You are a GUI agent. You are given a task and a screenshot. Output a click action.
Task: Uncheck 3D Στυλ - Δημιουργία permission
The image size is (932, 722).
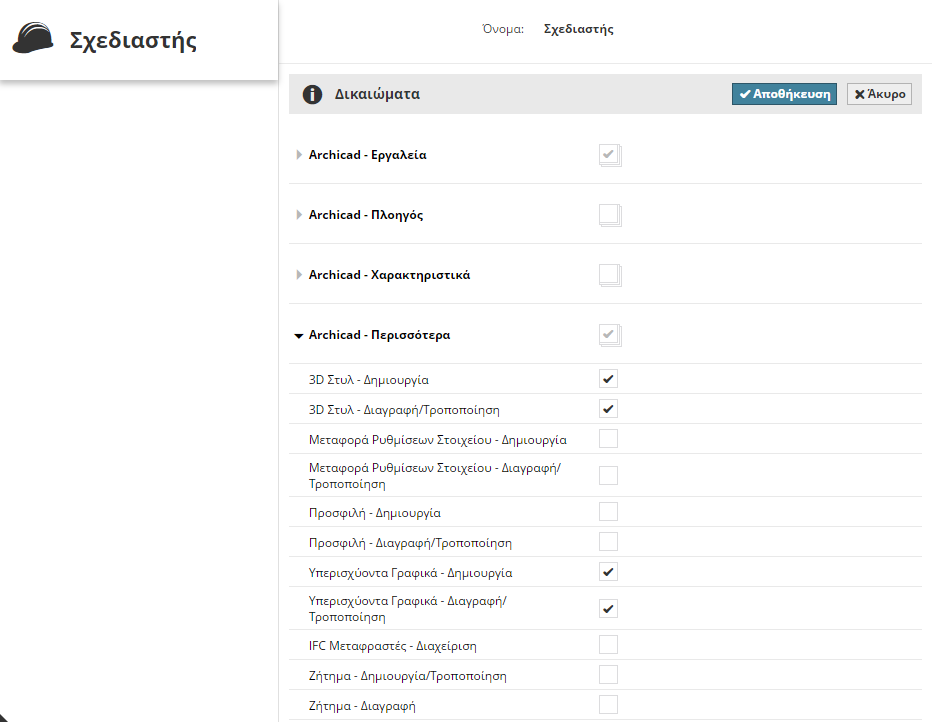click(x=608, y=379)
